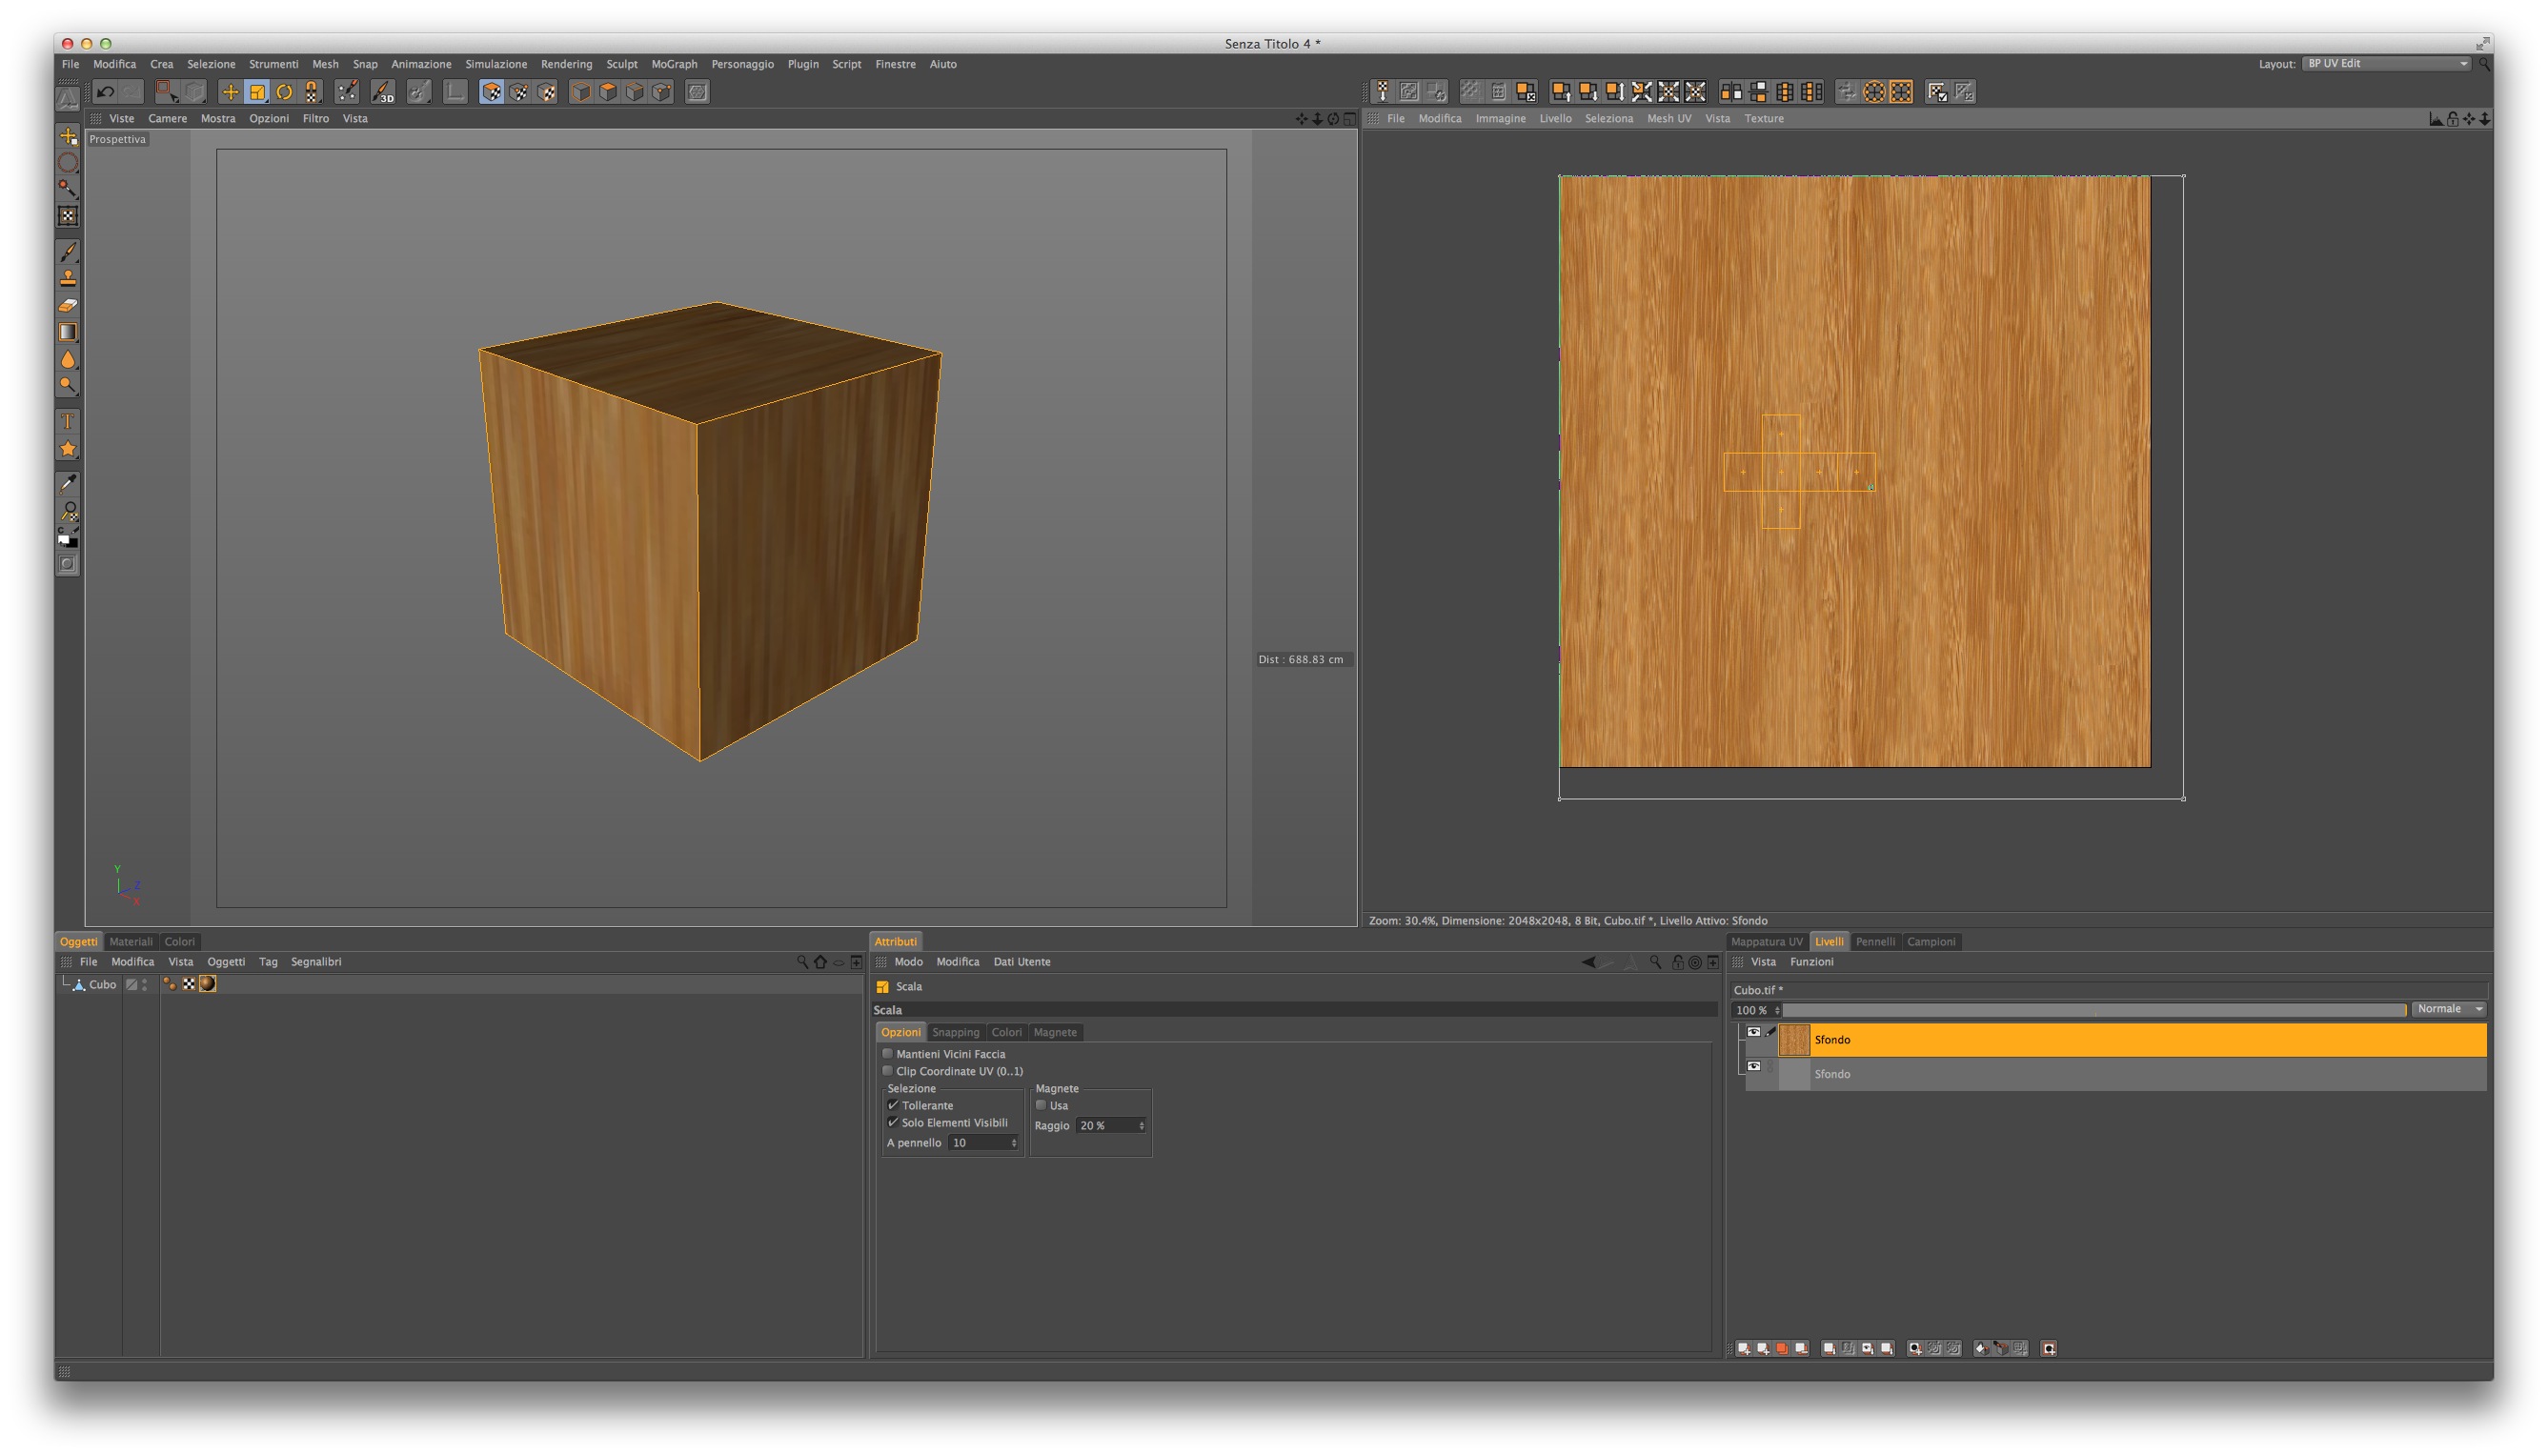The width and height of the screenshot is (2548, 1456).
Task: Select the Text tool
Action: click(x=68, y=421)
